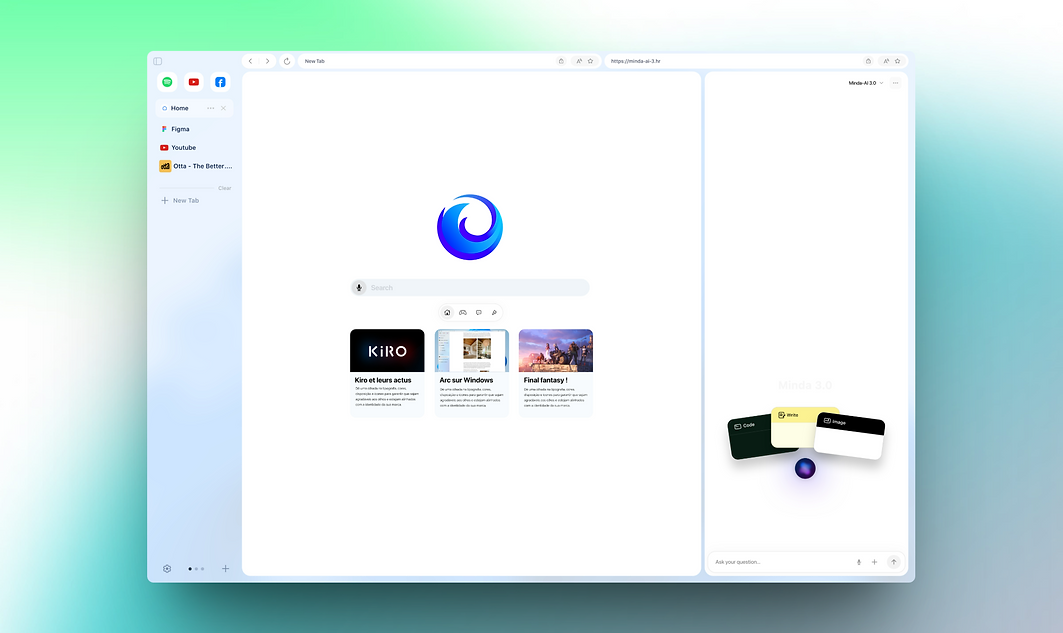Switch to the Otta - The Better tab
The height and width of the screenshot is (633, 1063).
(195, 166)
